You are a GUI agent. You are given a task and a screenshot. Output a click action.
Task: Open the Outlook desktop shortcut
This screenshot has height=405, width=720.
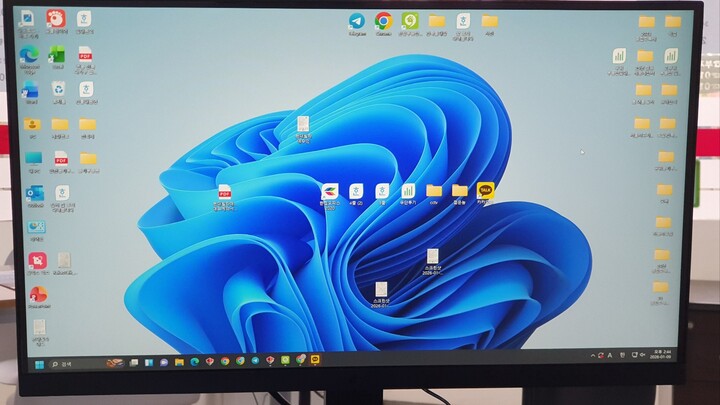(x=35, y=193)
